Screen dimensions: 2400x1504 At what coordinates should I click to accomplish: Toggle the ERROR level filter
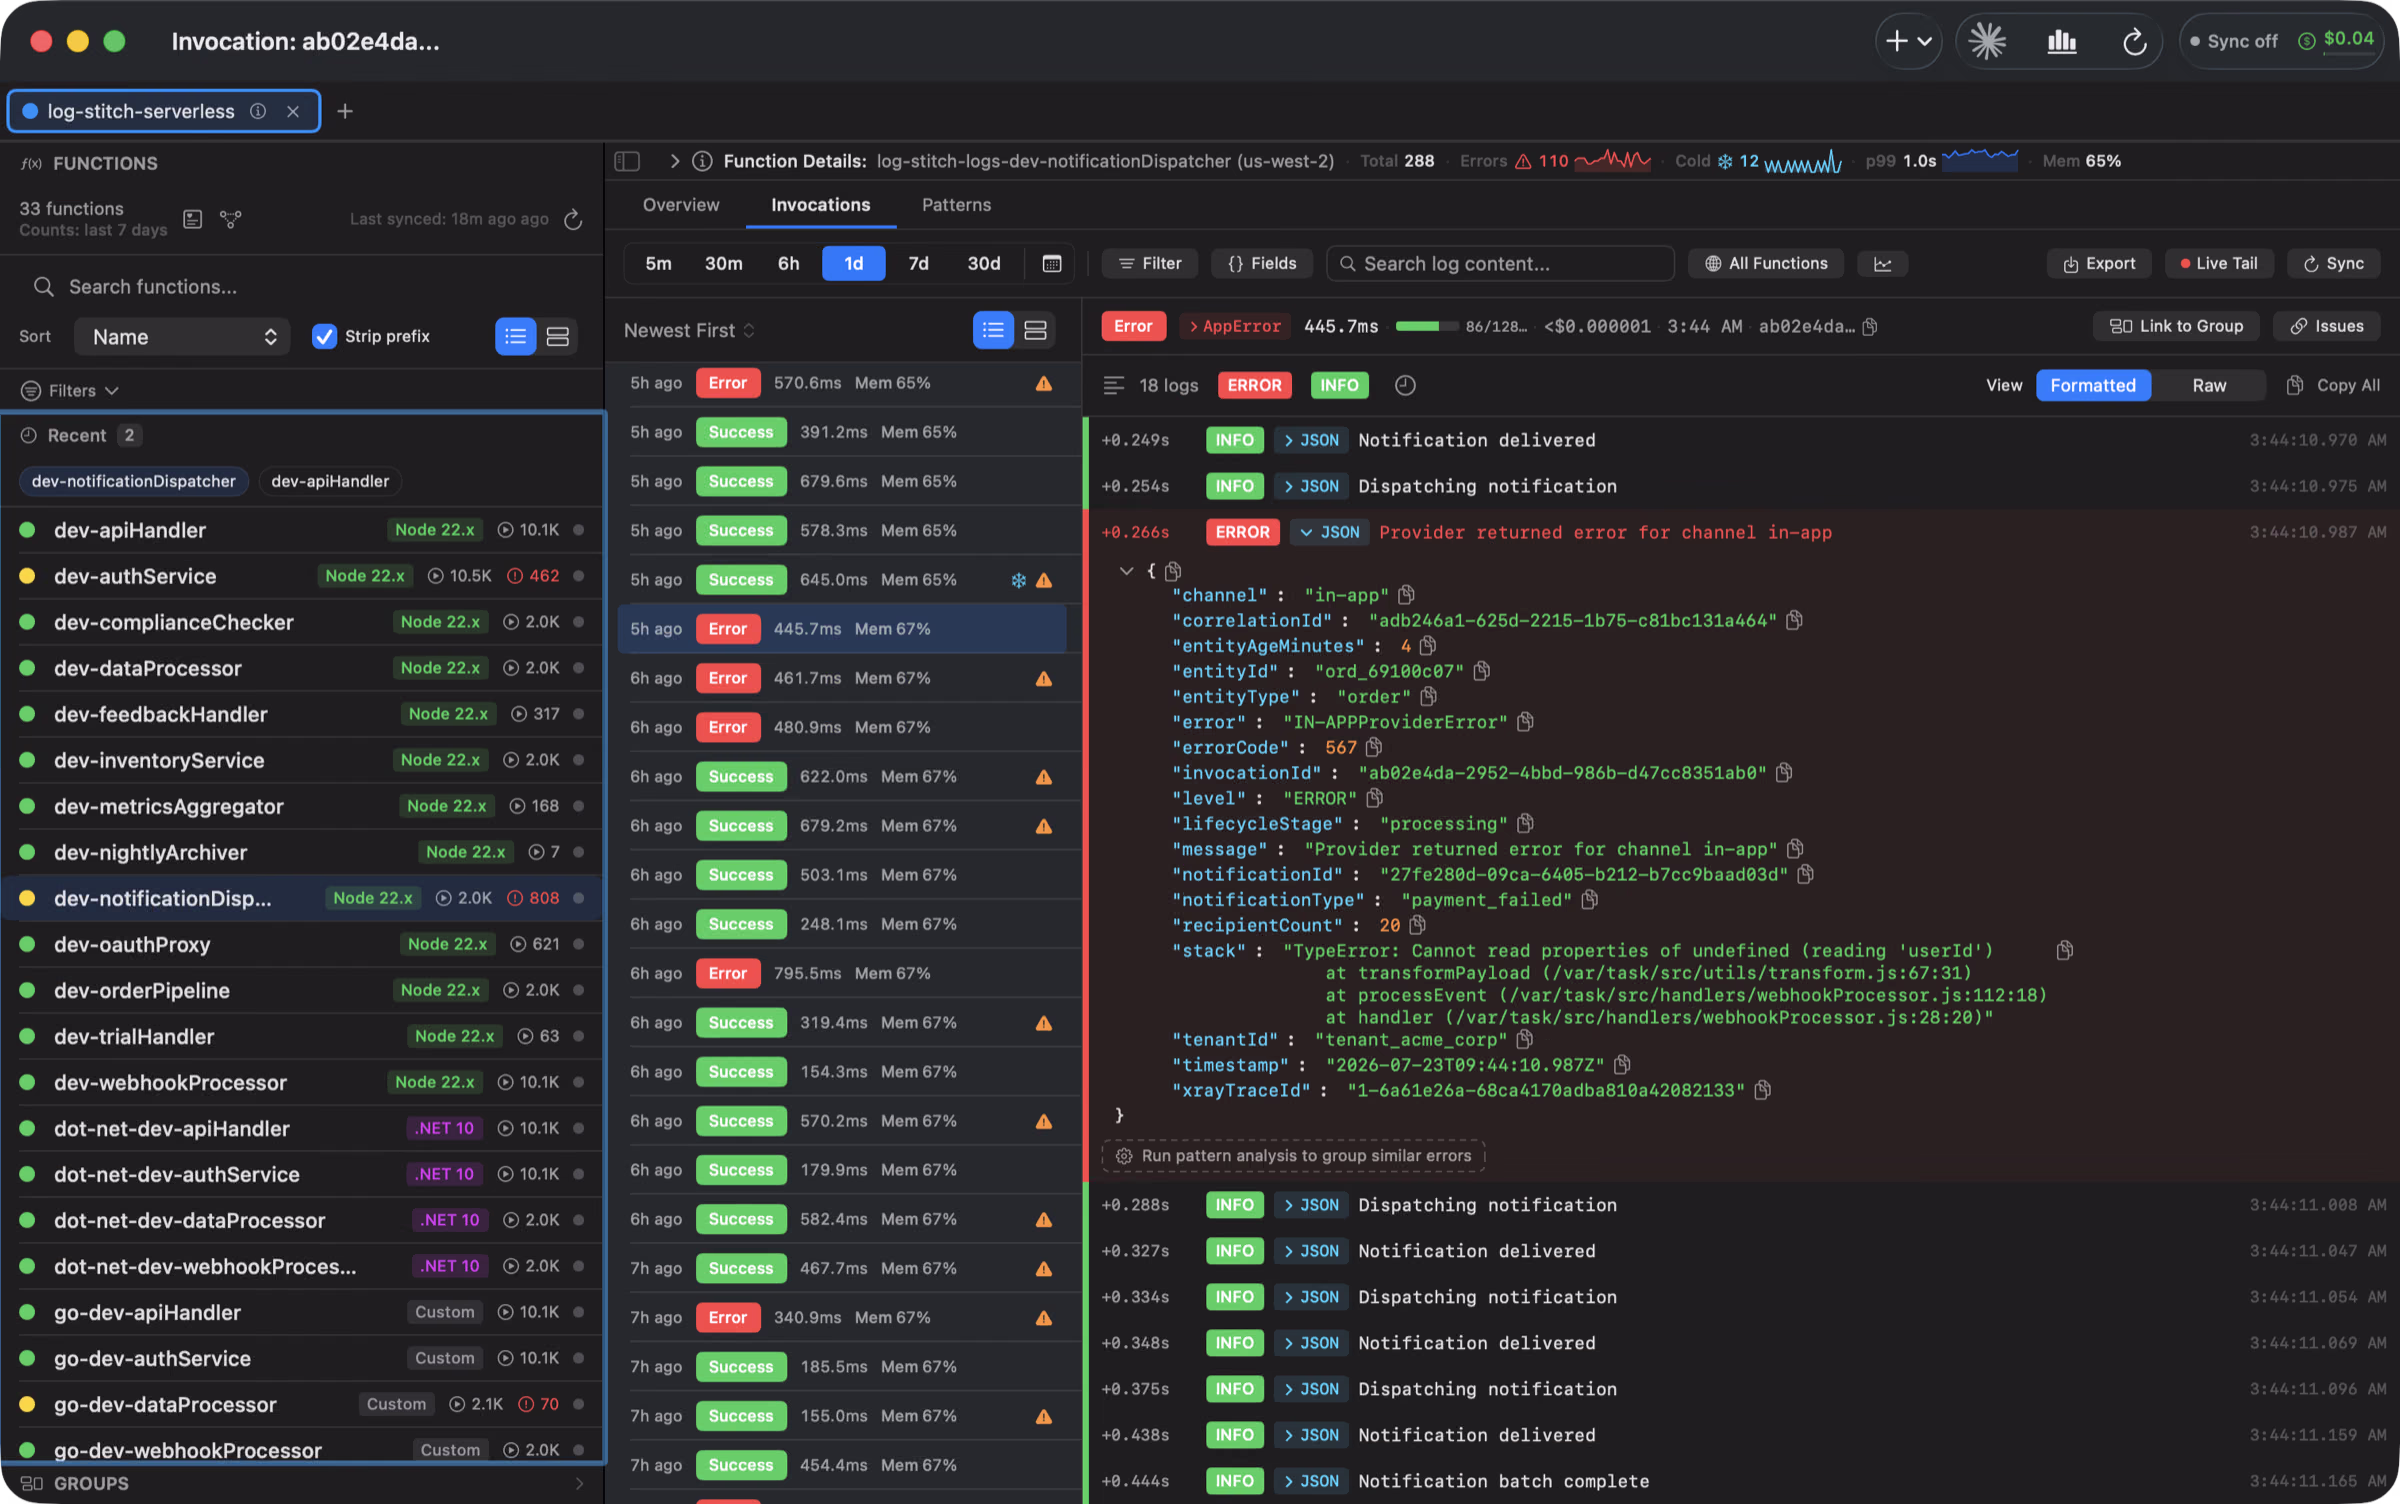(1254, 385)
